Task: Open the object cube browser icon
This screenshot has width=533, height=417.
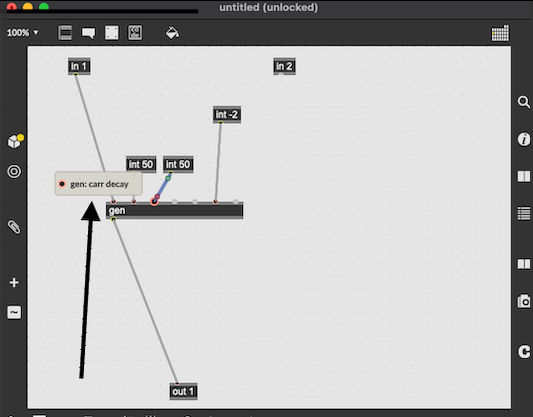Action: click(15, 141)
